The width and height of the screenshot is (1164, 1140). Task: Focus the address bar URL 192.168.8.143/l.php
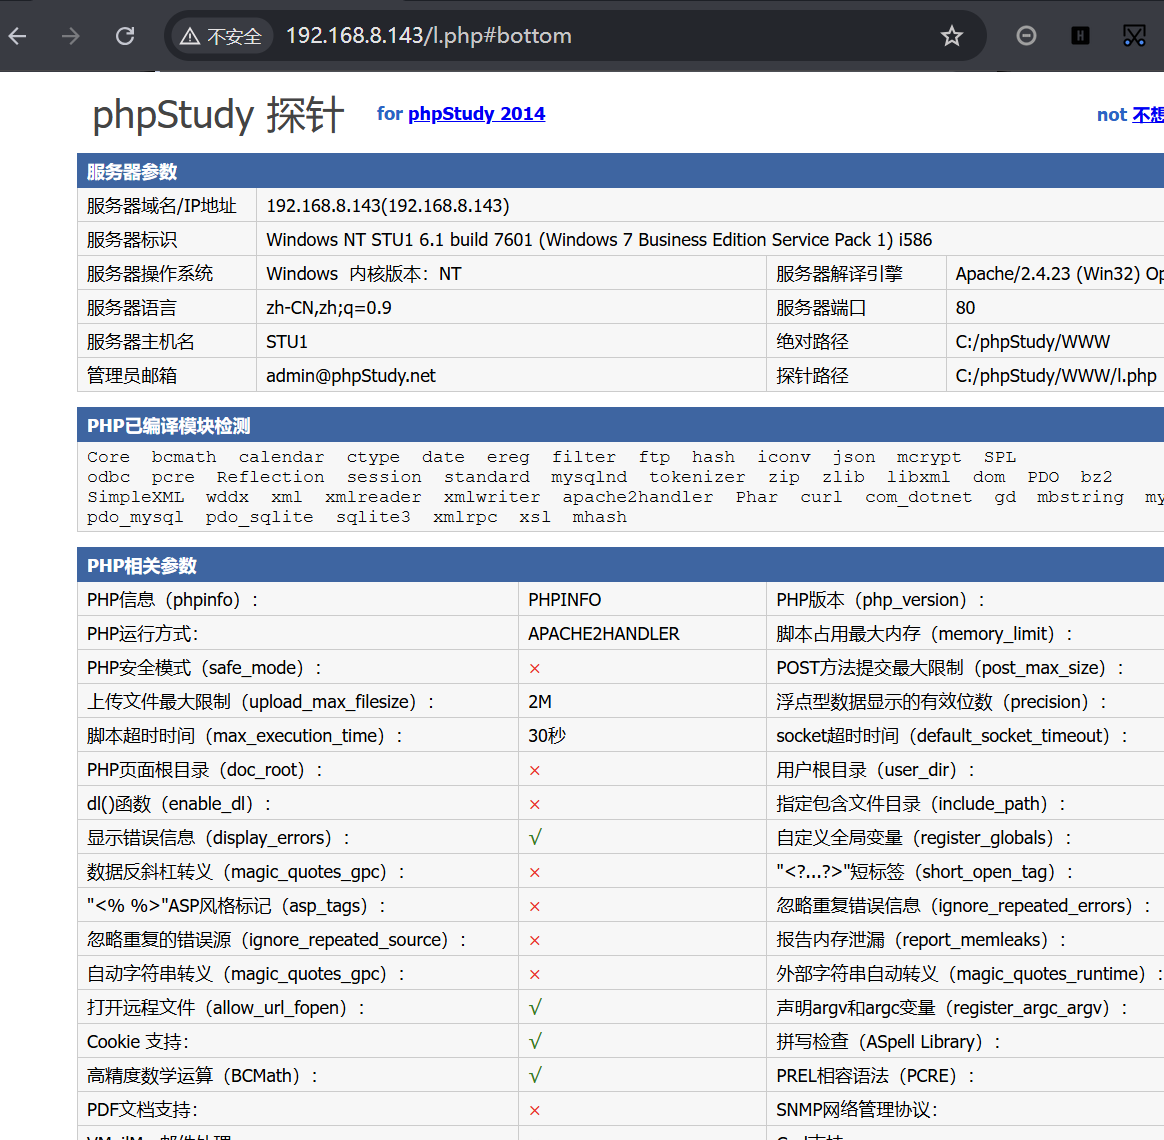(428, 36)
